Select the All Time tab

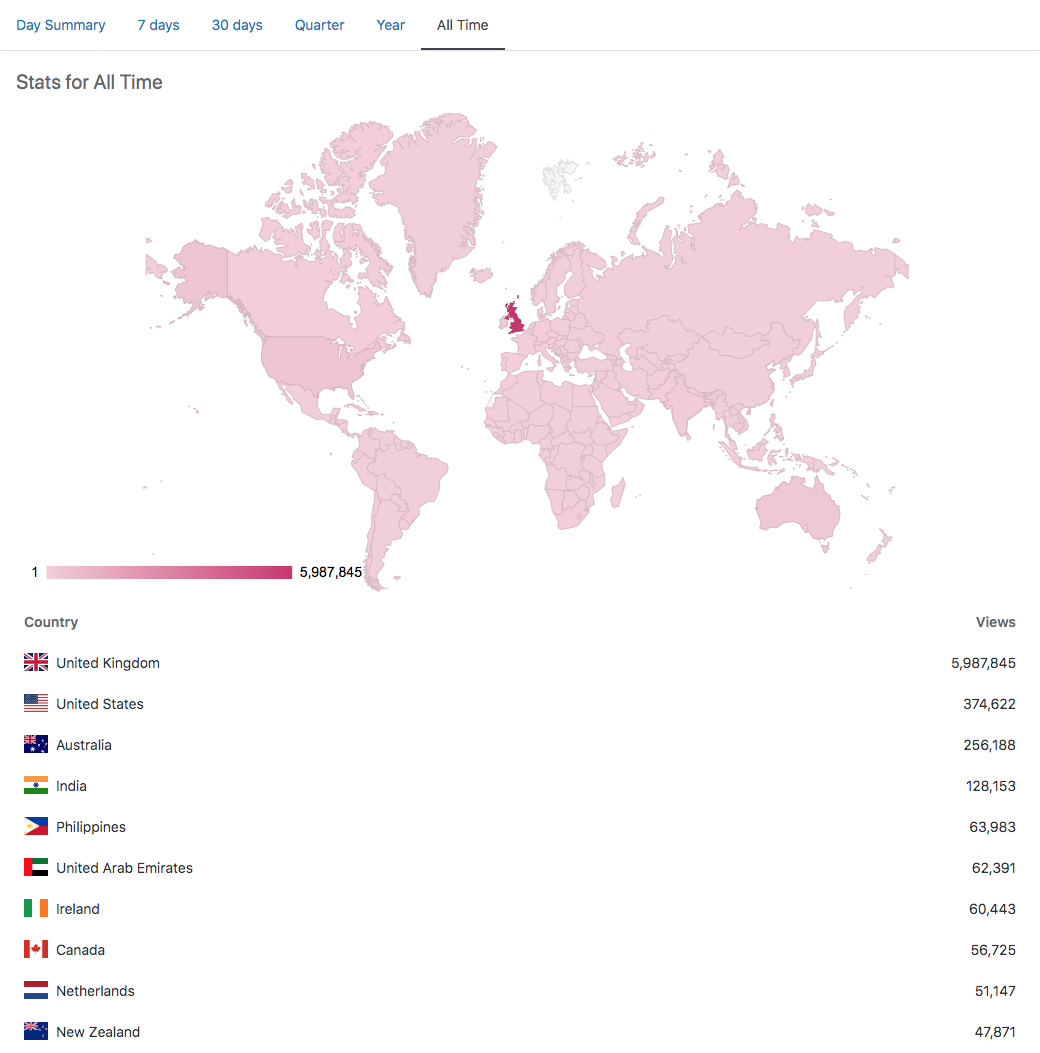[x=463, y=25]
